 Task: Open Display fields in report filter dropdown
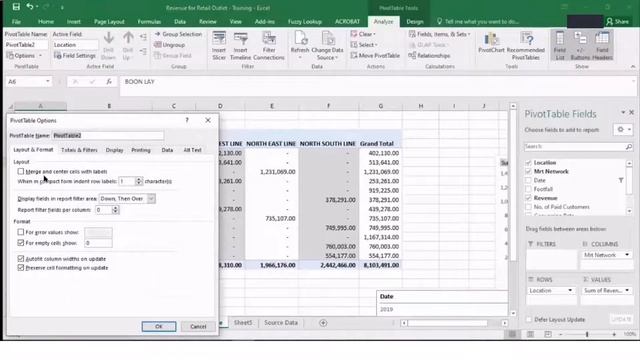click(151, 199)
